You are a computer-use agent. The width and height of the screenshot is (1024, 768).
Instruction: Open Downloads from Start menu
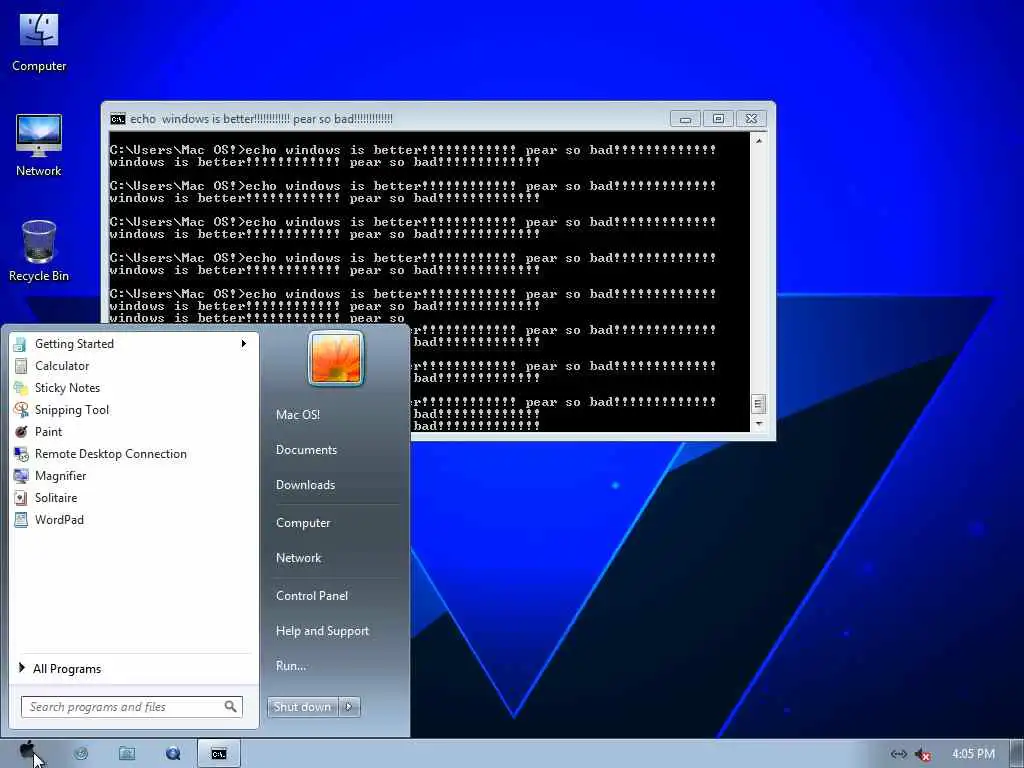point(305,485)
